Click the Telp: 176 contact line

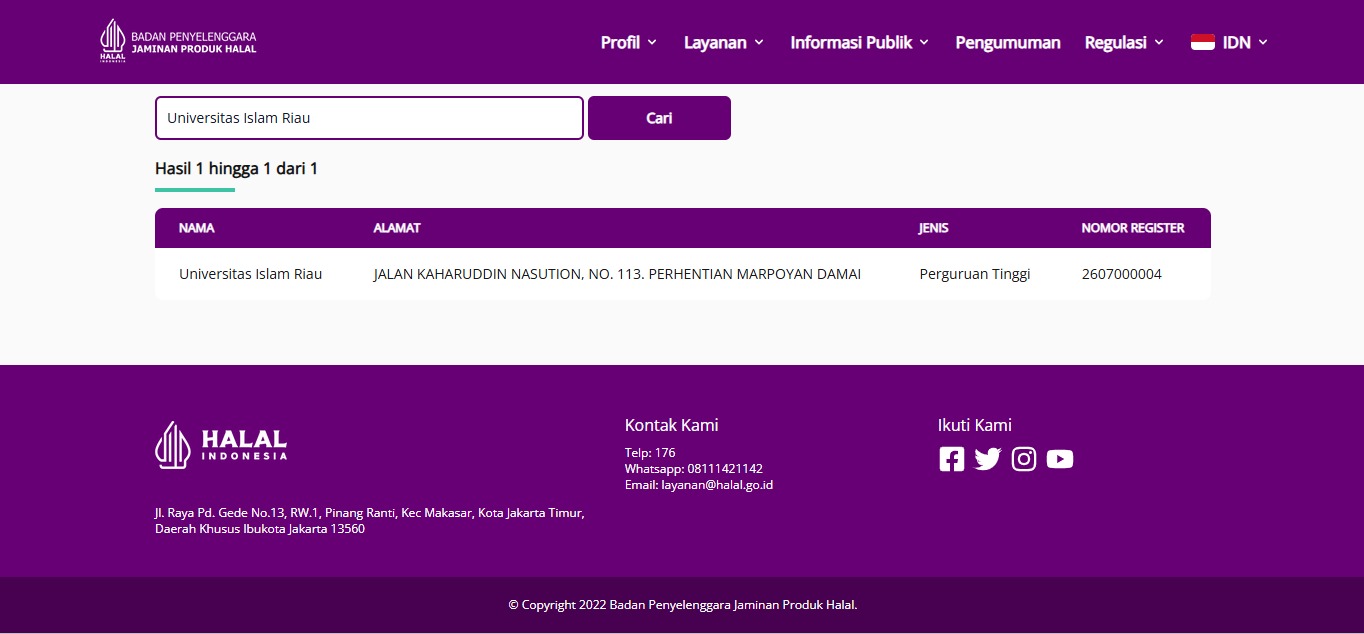[650, 453]
